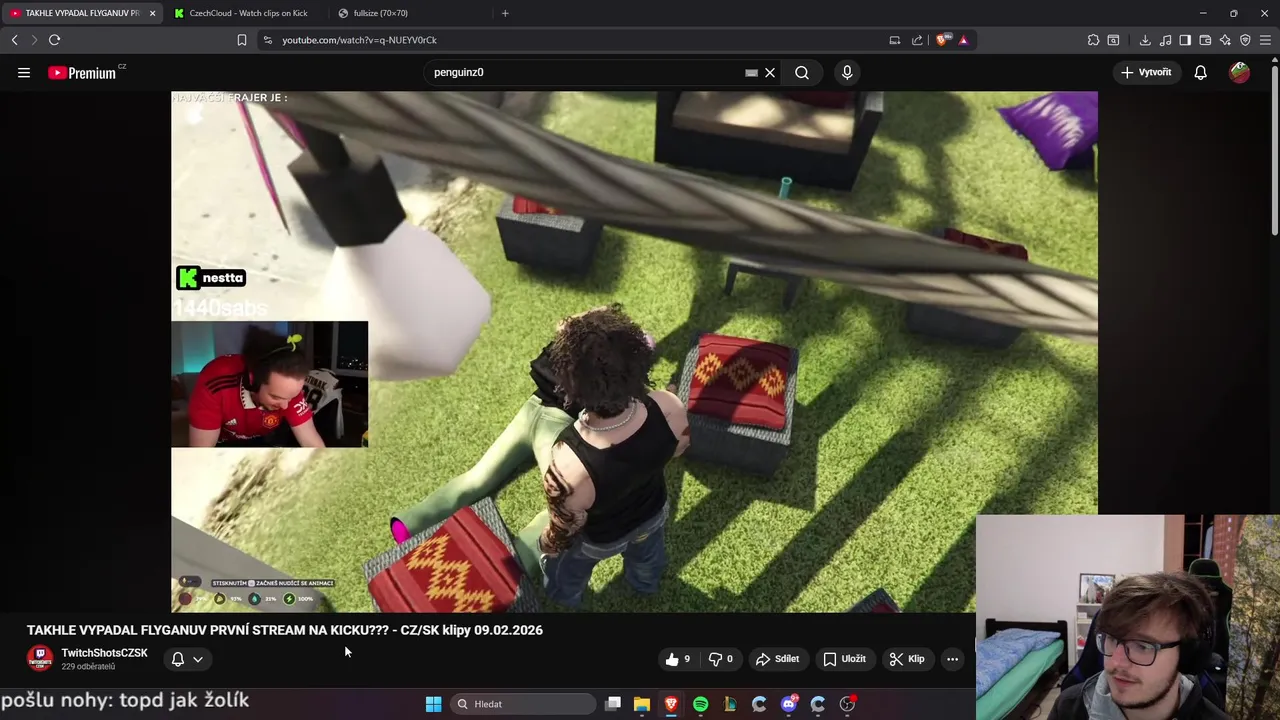The image size is (1280, 720).
Task: Open Leo AI sparkle icon
Action: (x=1225, y=40)
